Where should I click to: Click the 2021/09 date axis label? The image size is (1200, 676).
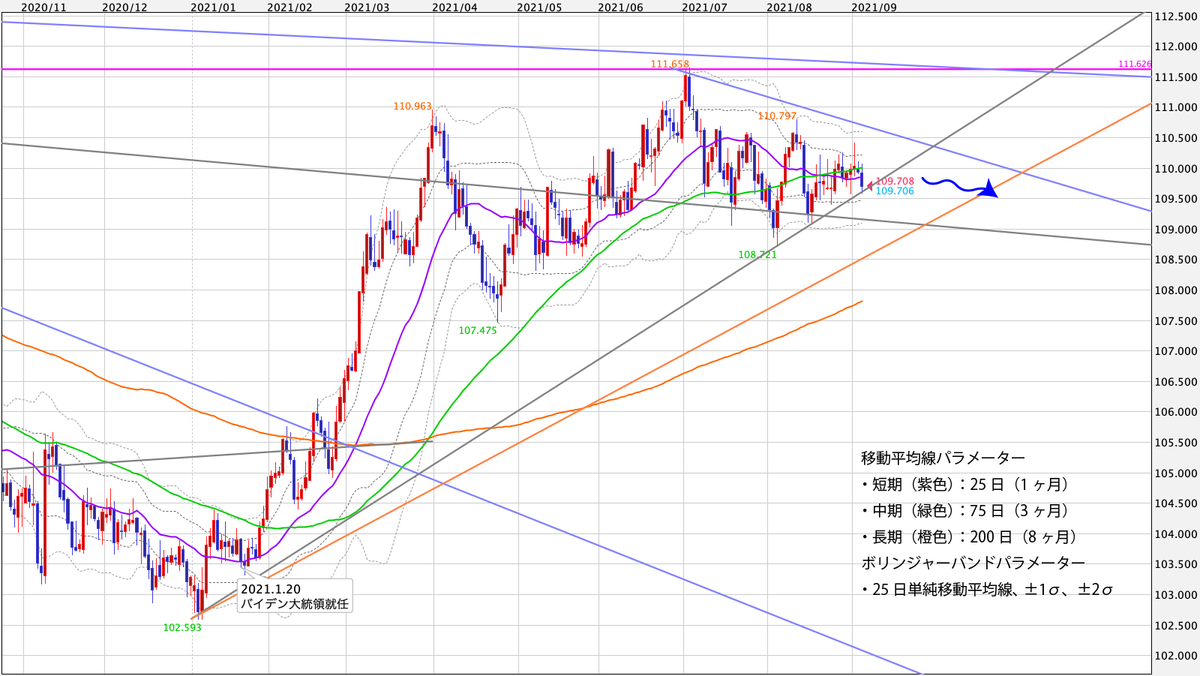(873, 6)
